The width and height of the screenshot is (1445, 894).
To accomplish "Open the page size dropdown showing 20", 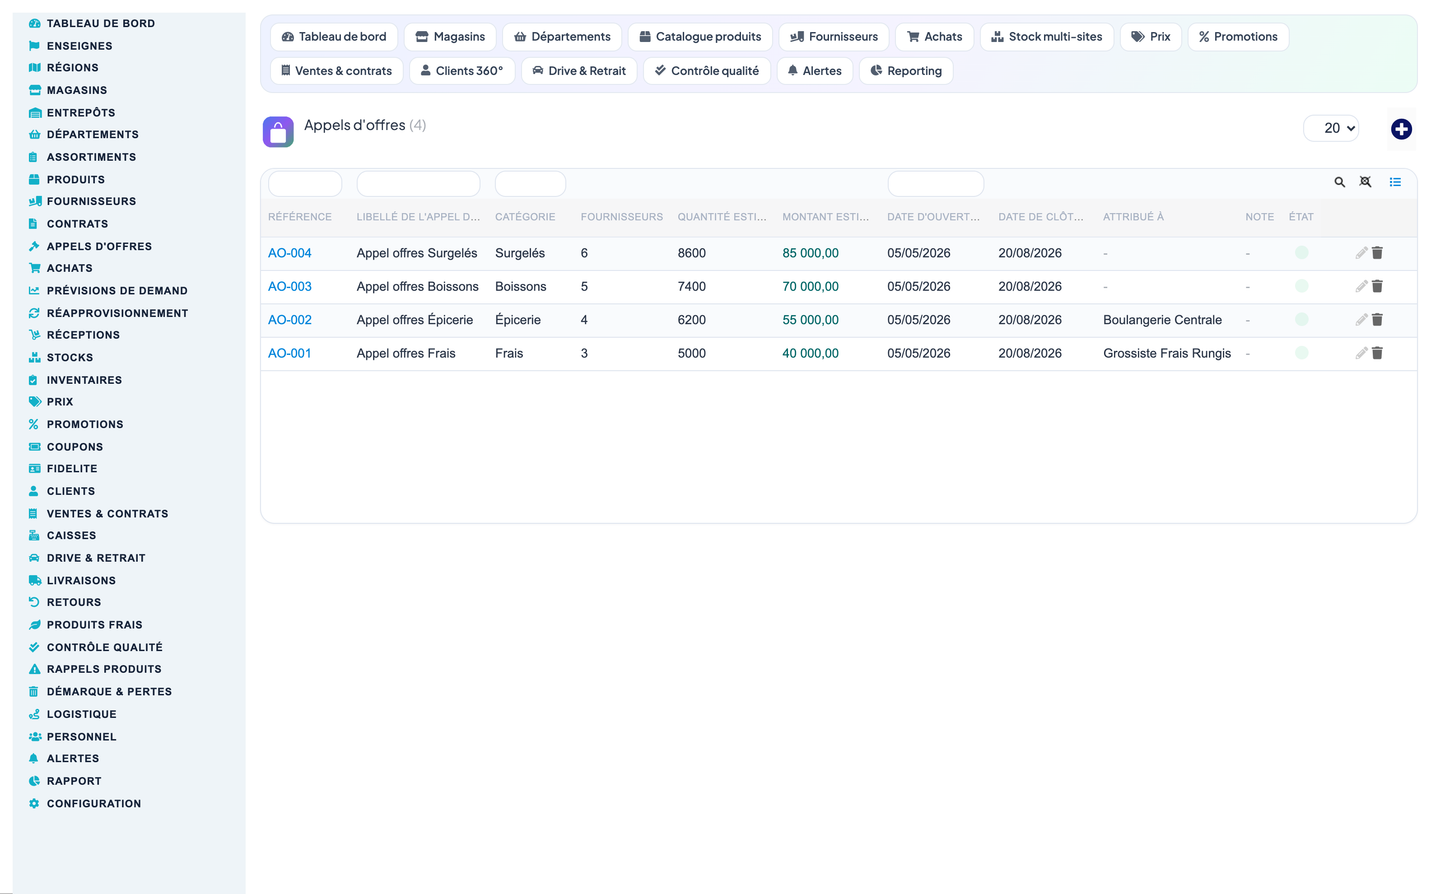I will [1331, 128].
